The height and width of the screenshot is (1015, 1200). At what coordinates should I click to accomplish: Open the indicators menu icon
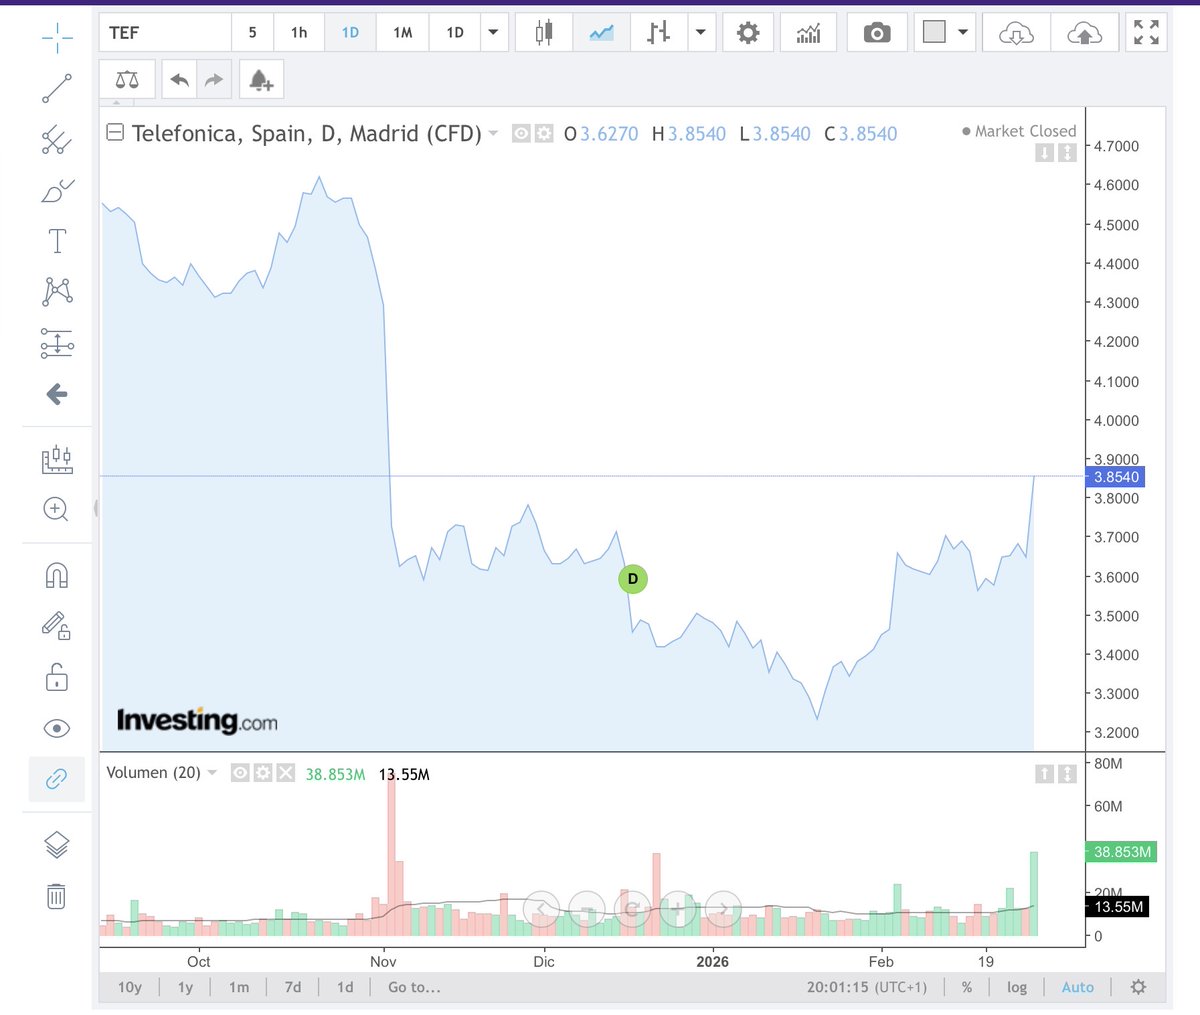point(808,33)
